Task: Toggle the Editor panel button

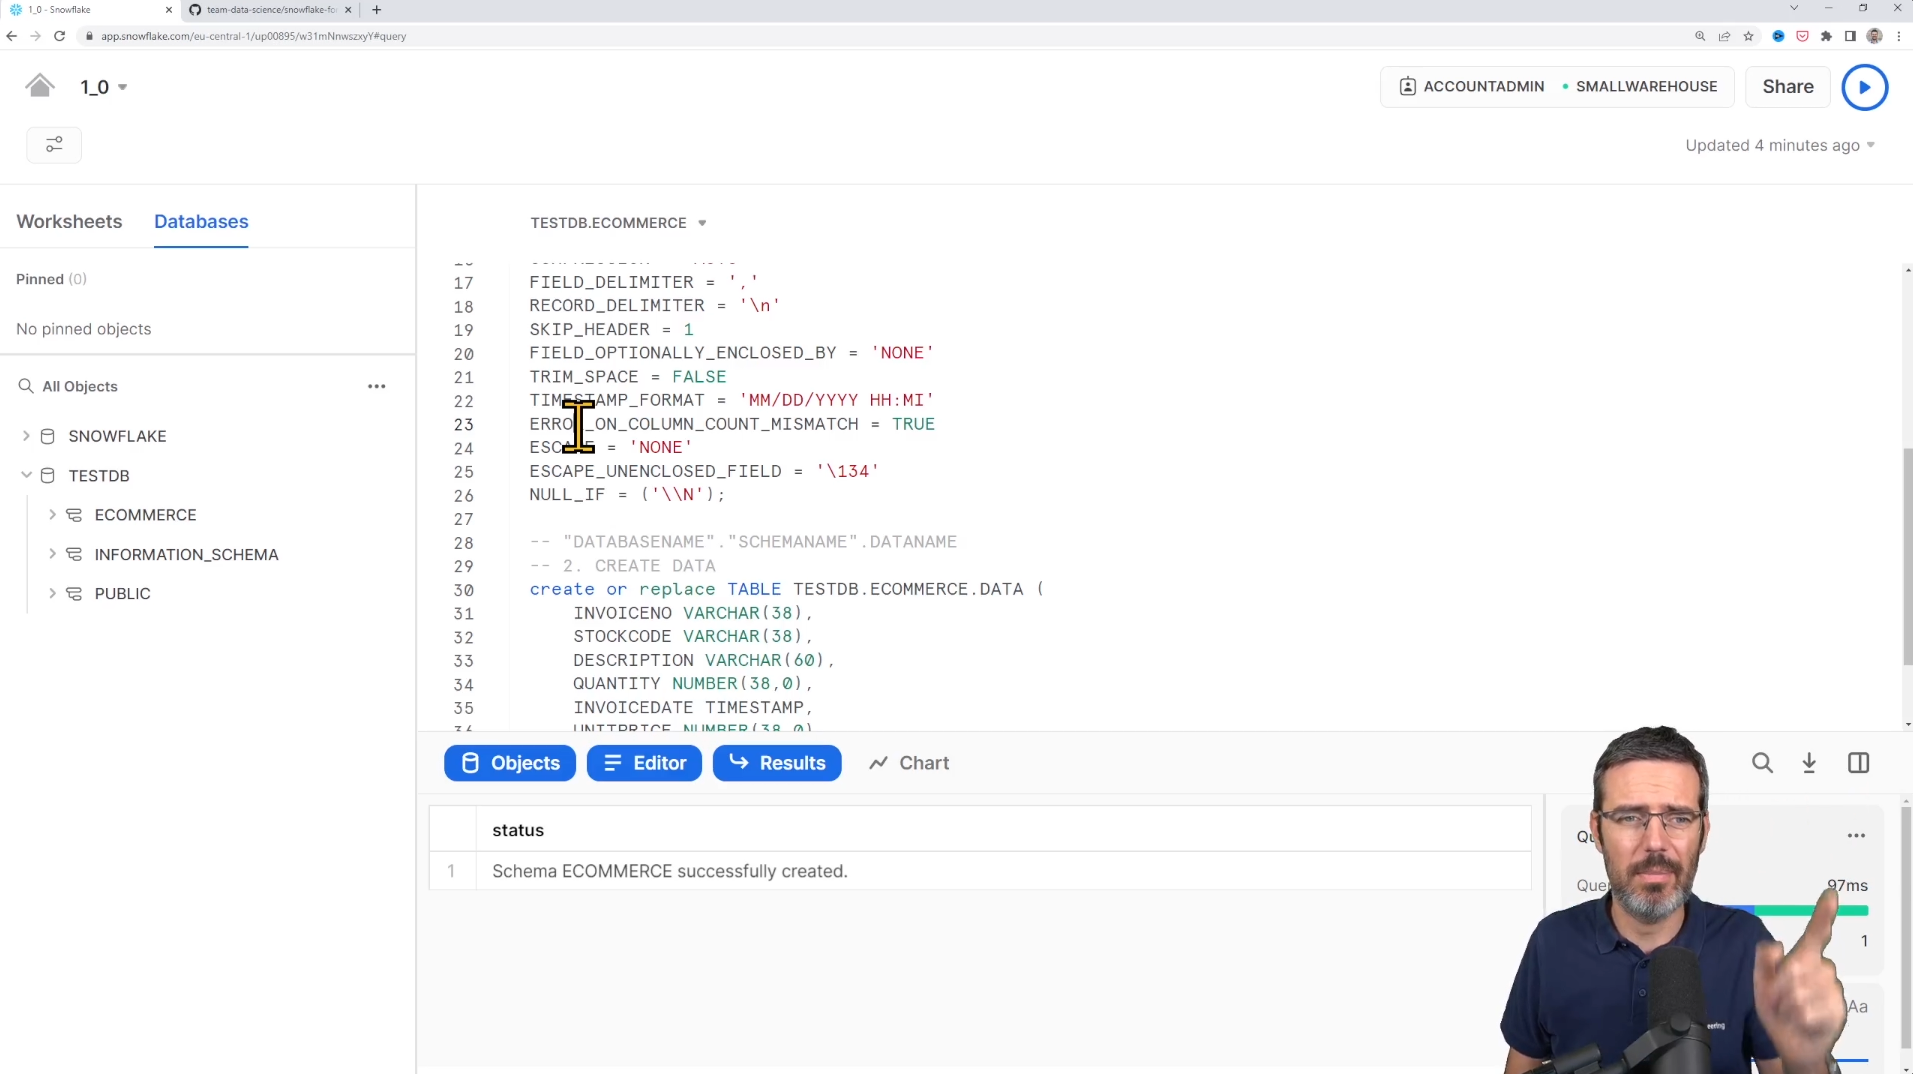Action: (644, 763)
